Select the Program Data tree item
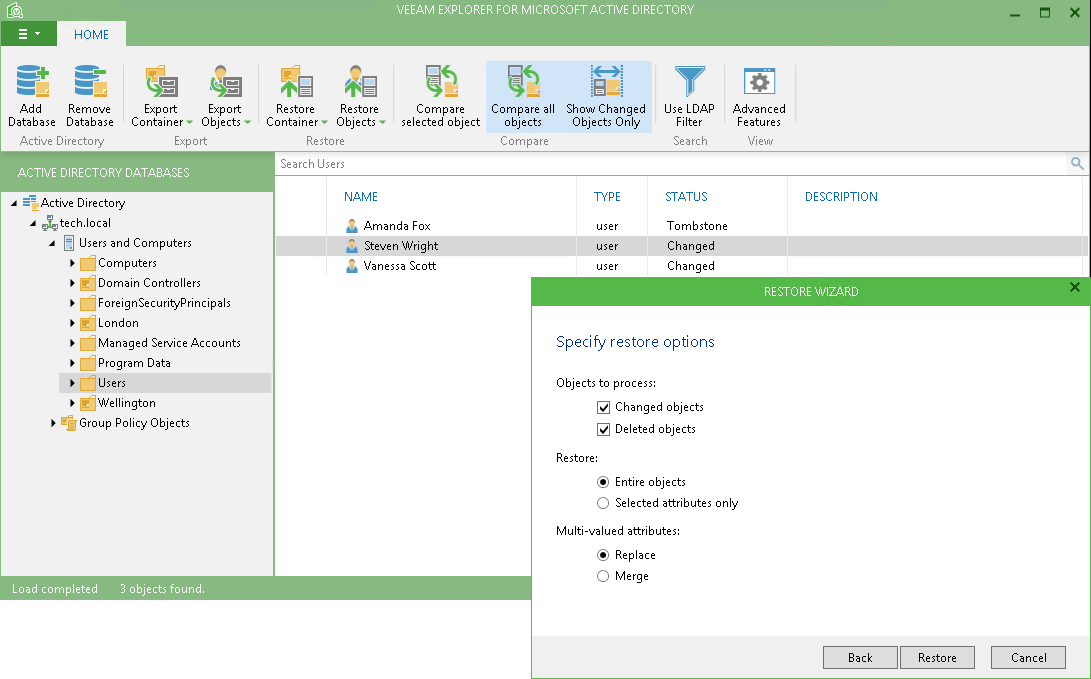Image resolution: width=1091 pixels, height=679 pixels. 134,363
